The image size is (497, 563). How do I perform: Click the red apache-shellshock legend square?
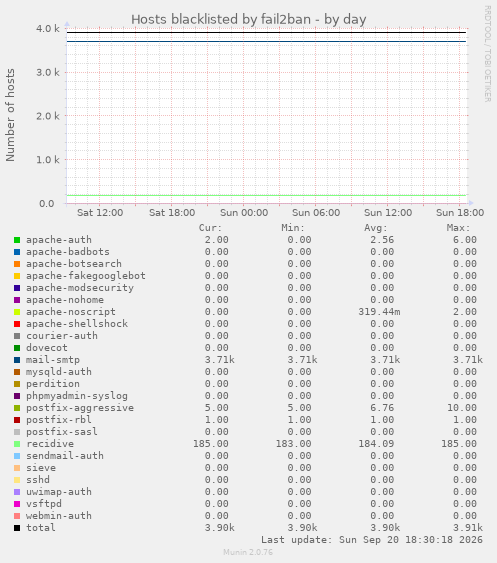pos(17,324)
